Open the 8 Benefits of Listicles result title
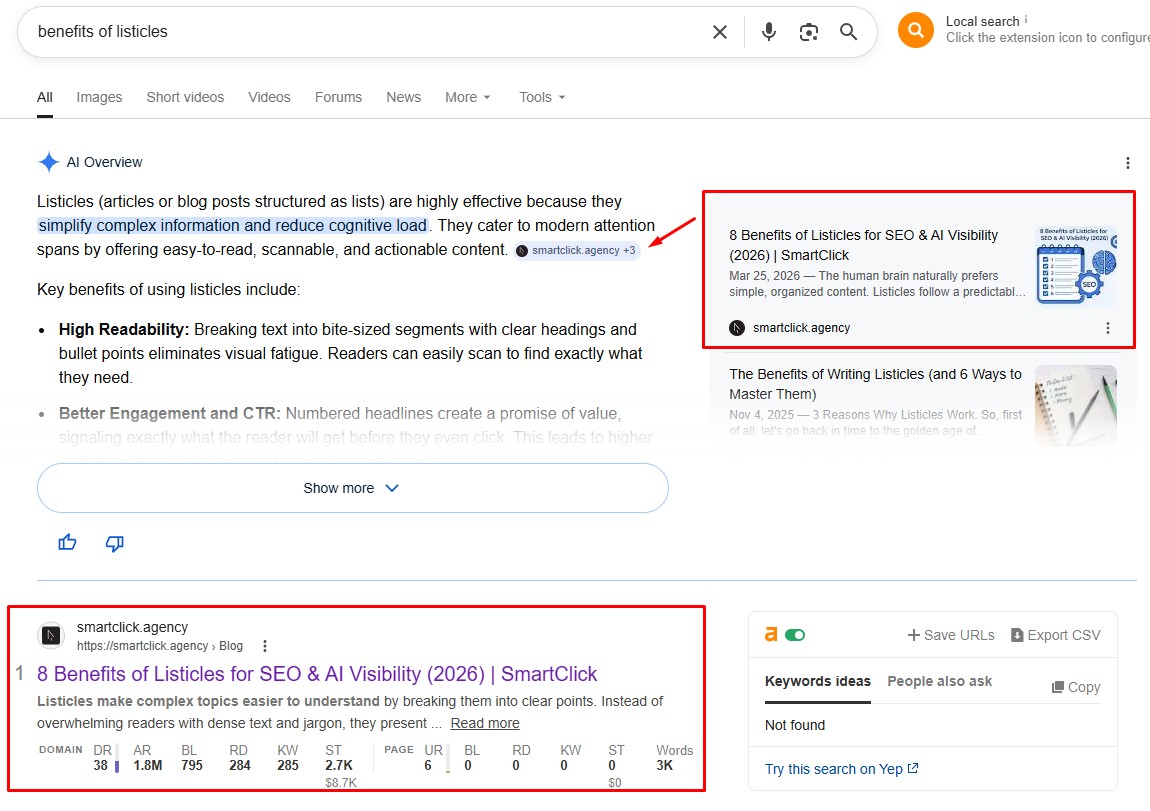Image resolution: width=1150 pixels, height=811 pixels. (317, 674)
